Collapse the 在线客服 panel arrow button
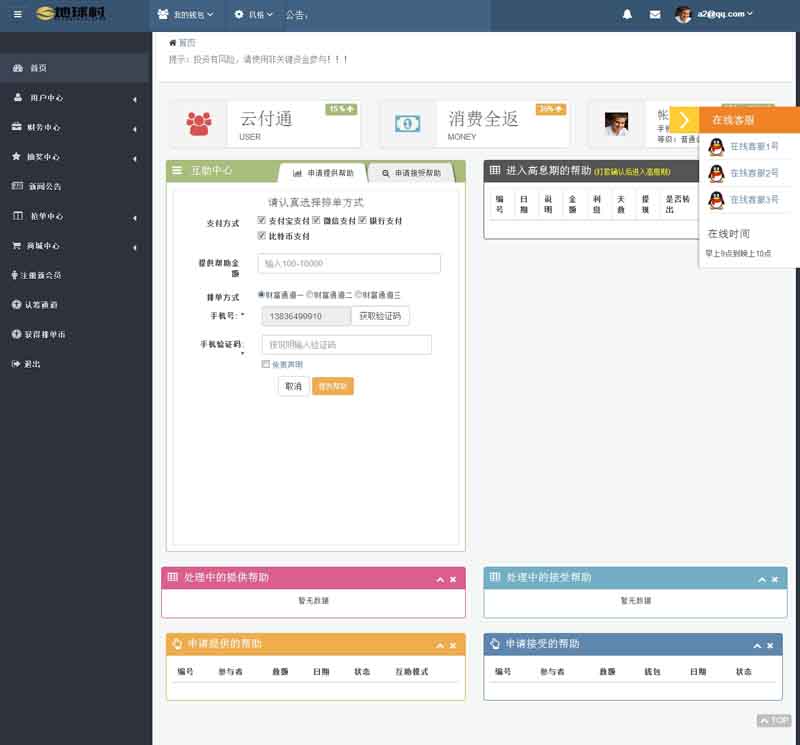The height and width of the screenshot is (745, 800). (x=684, y=120)
